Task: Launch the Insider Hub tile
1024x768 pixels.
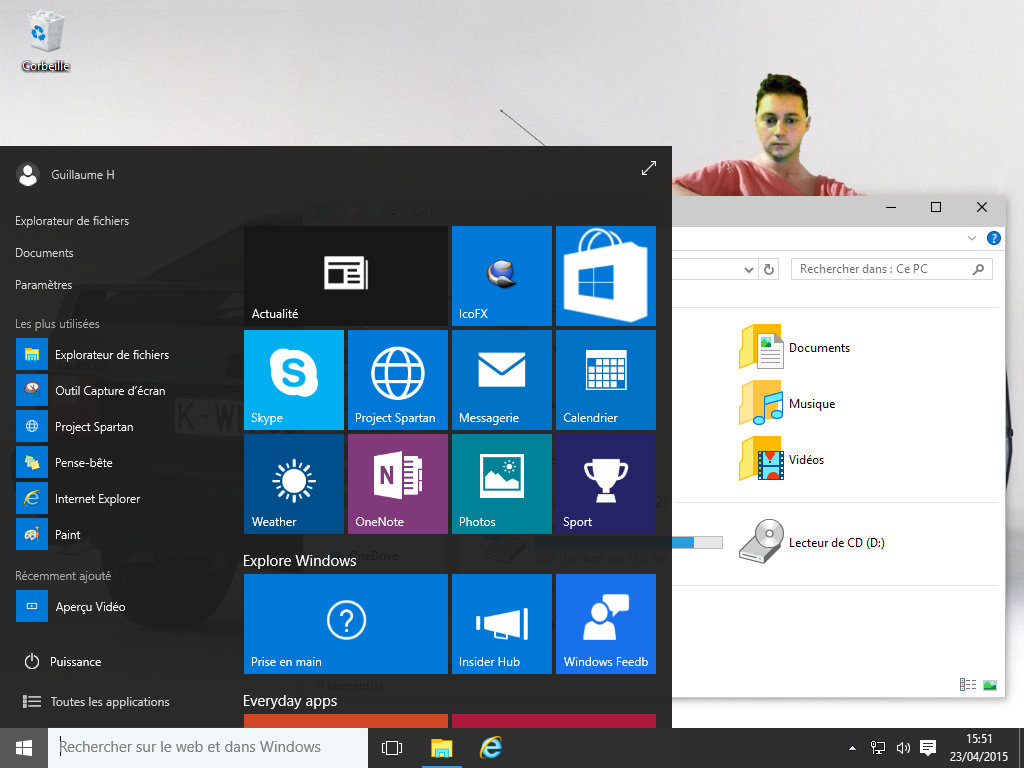Action: tap(501, 623)
